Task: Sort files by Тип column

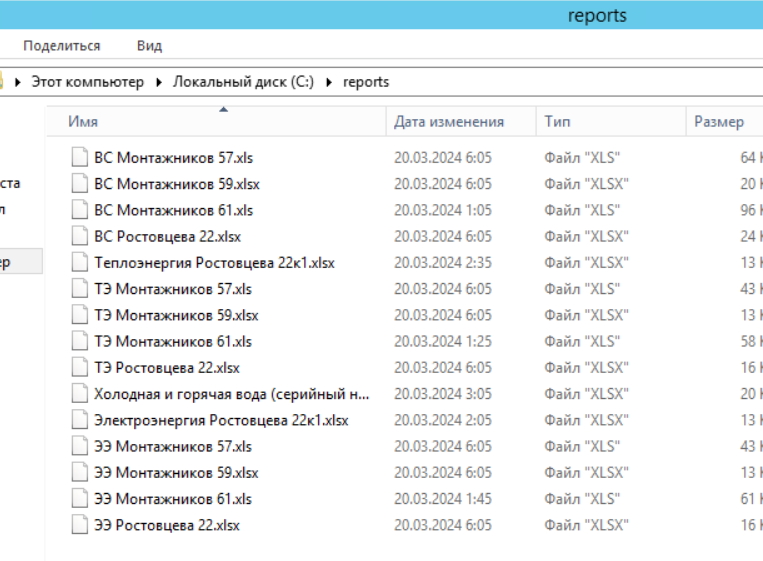Action: [557, 122]
